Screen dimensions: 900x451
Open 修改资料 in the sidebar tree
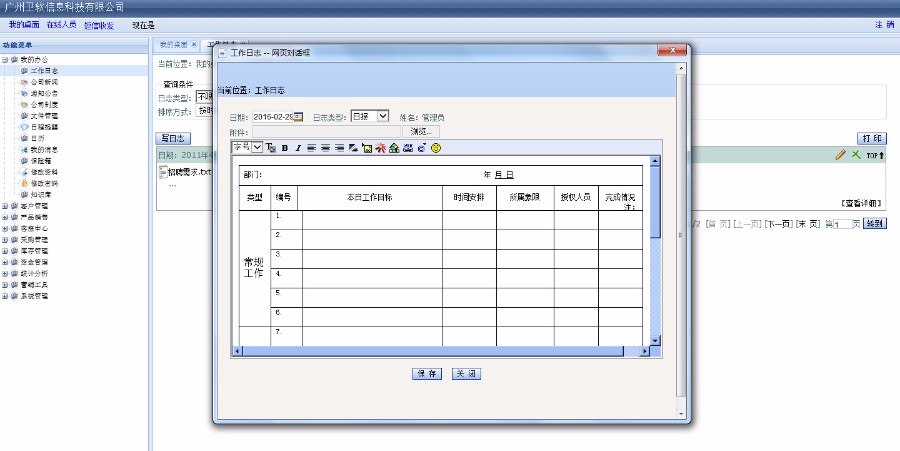[x=44, y=172]
